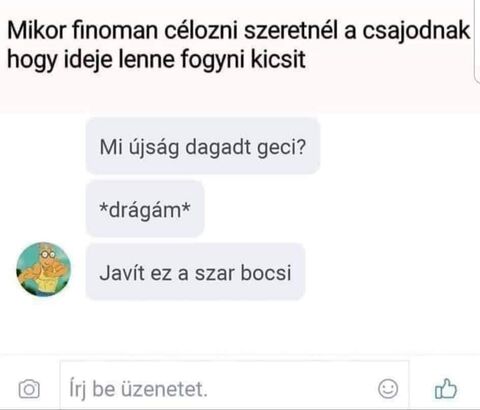Open the emoji smiley picker
Viewport: 480px width, 410px height.
[x=388, y=389]
